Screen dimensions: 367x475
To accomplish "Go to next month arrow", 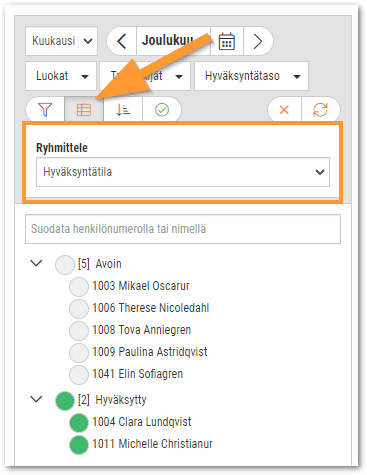I will tap(258, 41).
